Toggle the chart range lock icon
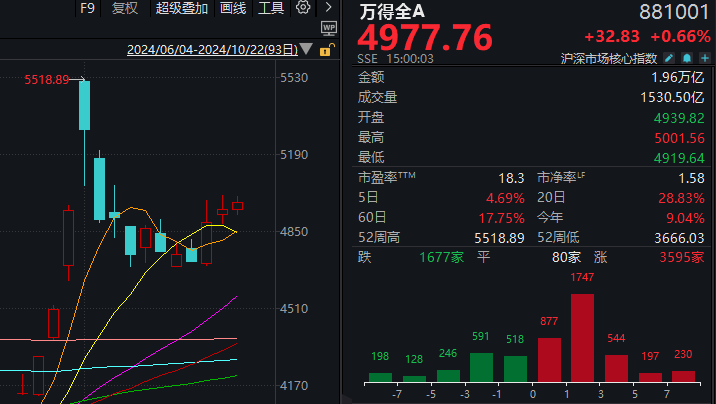 (x=327, y=49)
